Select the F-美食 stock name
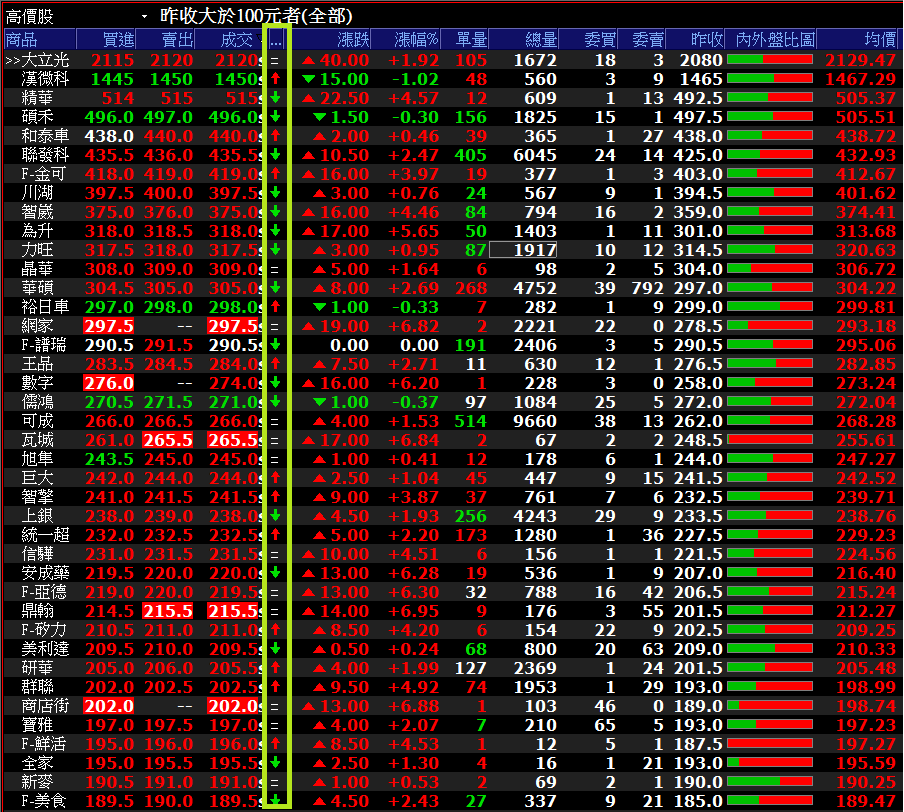Screen dimensions: 904x812 coord(44,800)
